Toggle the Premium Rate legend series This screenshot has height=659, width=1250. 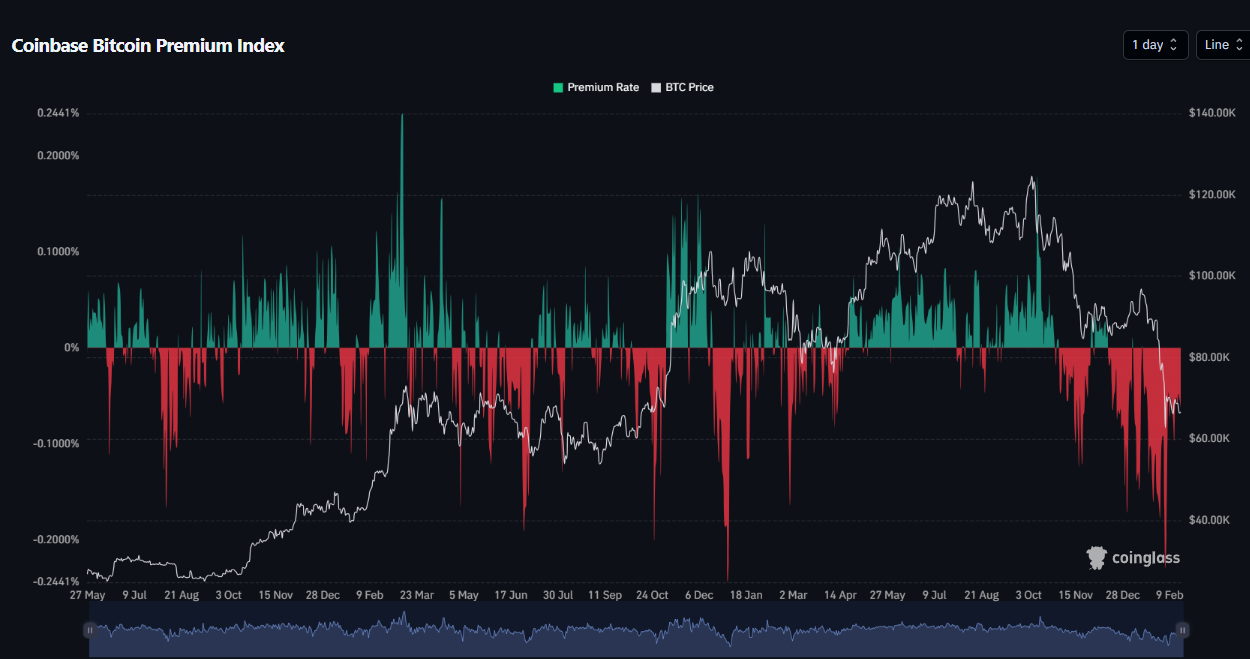pos(596,88)
